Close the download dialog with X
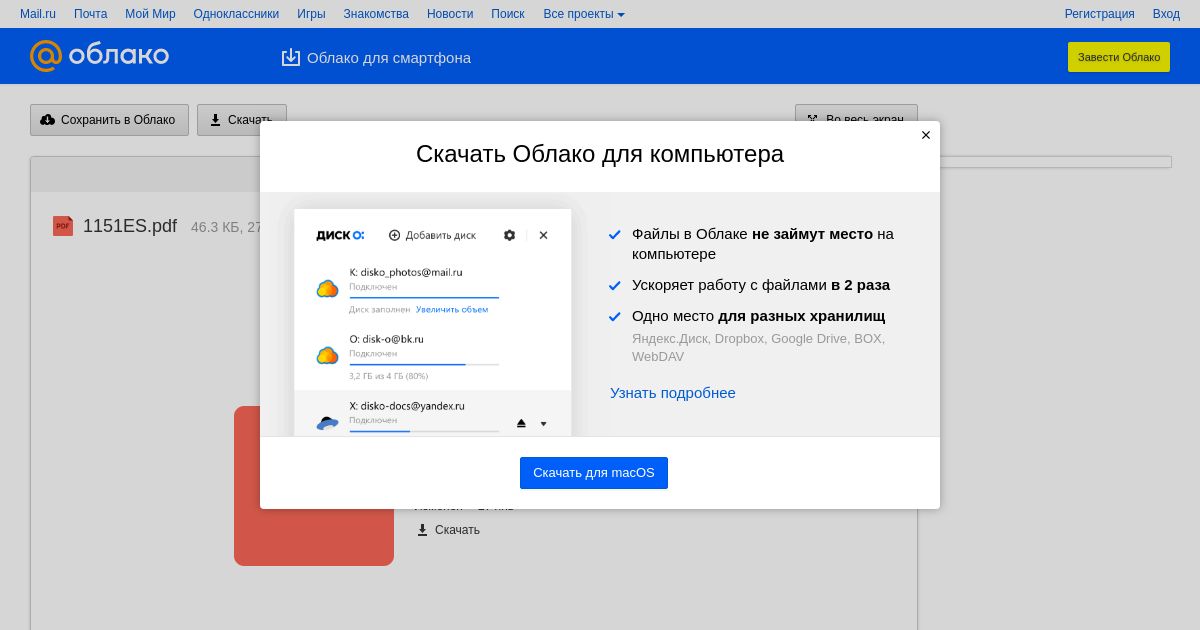The width and height of the screenshot is (1200, 630). [x=926, y=135]
